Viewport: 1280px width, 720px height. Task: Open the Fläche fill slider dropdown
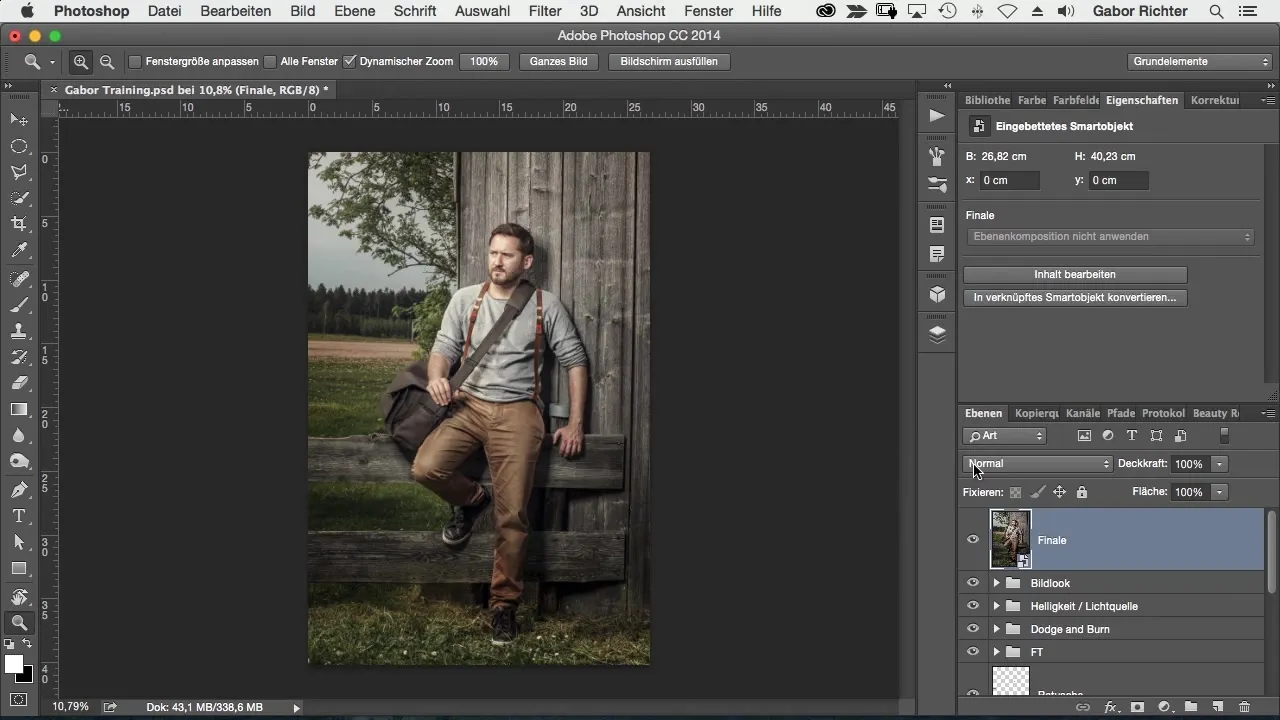tap(1219, 492)
